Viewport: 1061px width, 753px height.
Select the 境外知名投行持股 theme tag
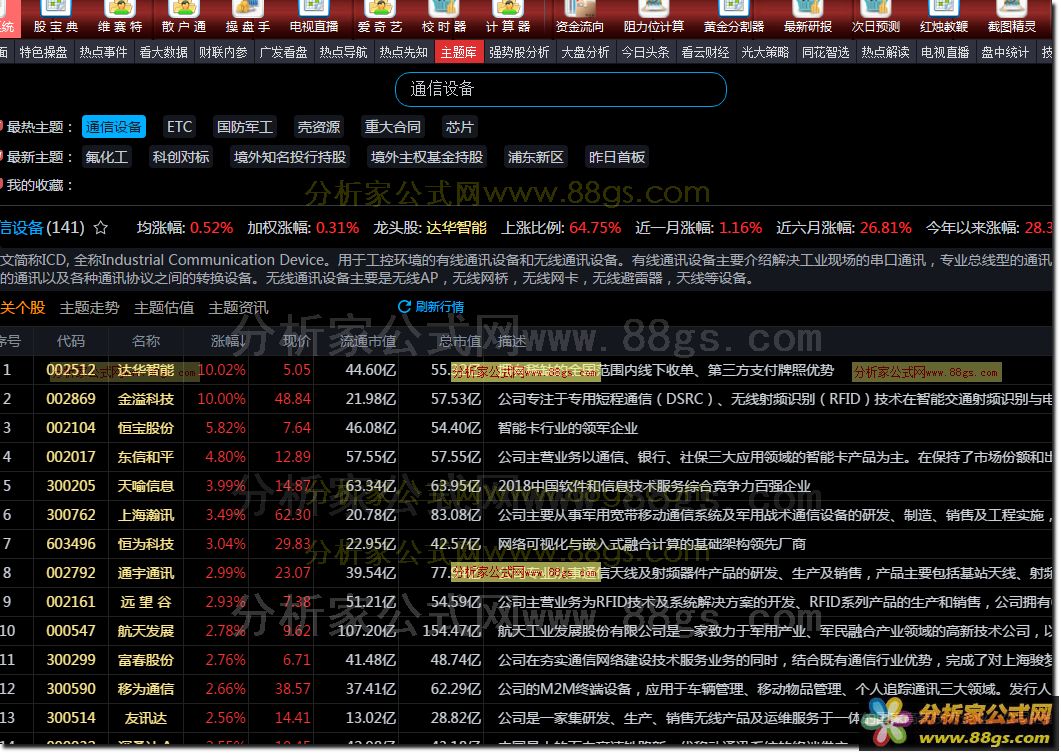click(290, 158)
